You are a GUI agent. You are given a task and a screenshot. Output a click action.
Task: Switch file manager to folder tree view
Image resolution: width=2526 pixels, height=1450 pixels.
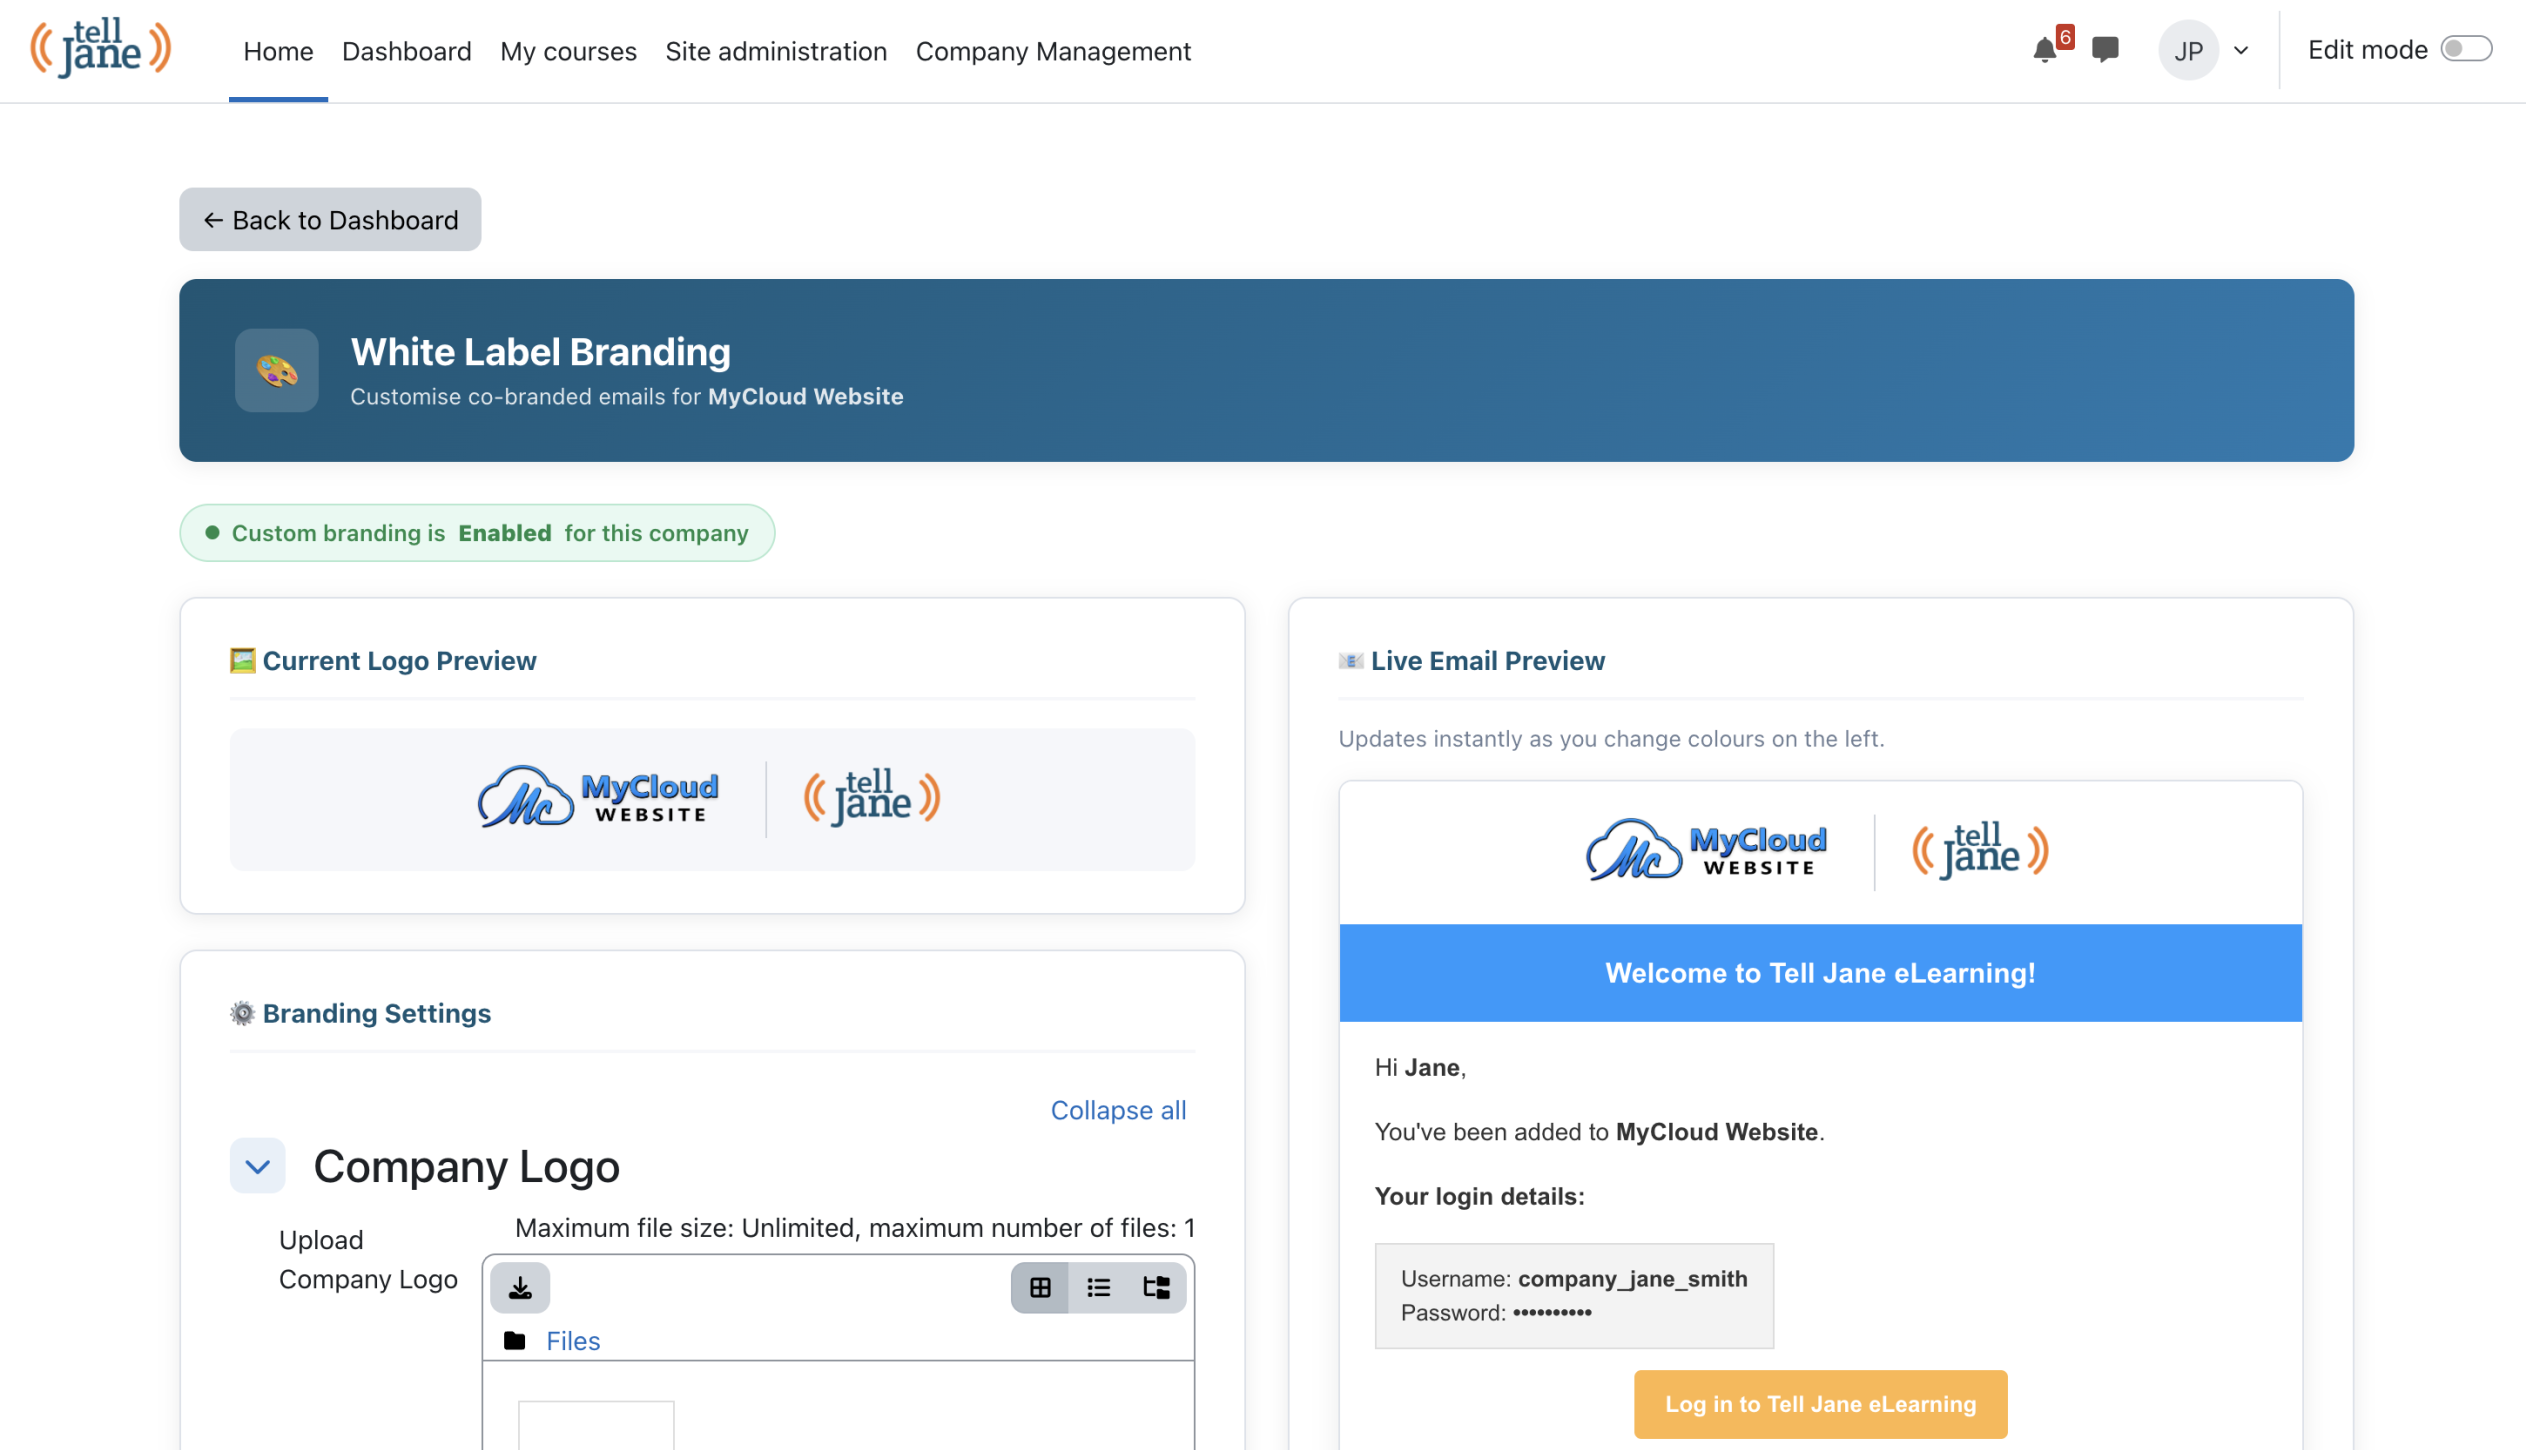(x=1156, y=1288)
